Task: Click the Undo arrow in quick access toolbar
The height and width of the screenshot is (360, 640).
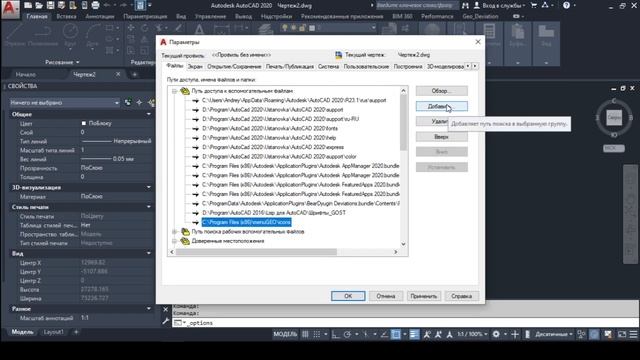Action: [x=107, y=5]
